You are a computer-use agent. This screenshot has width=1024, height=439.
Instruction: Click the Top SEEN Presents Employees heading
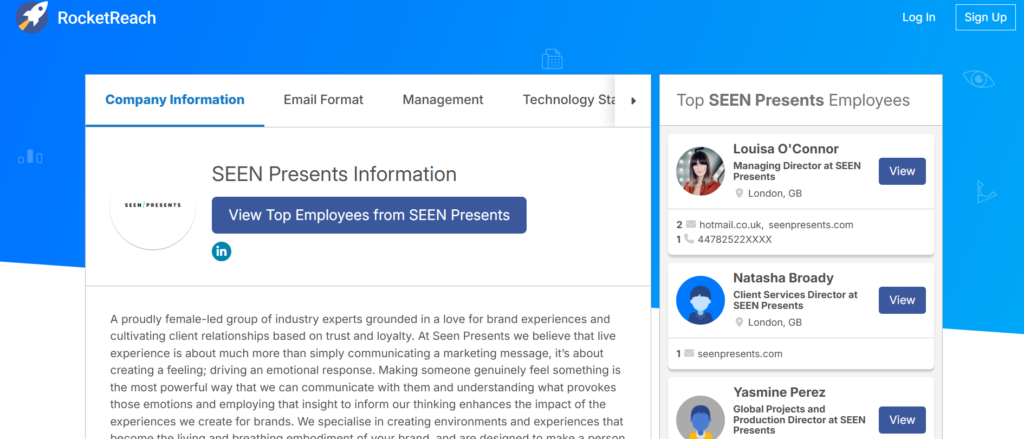coord(793,100)
